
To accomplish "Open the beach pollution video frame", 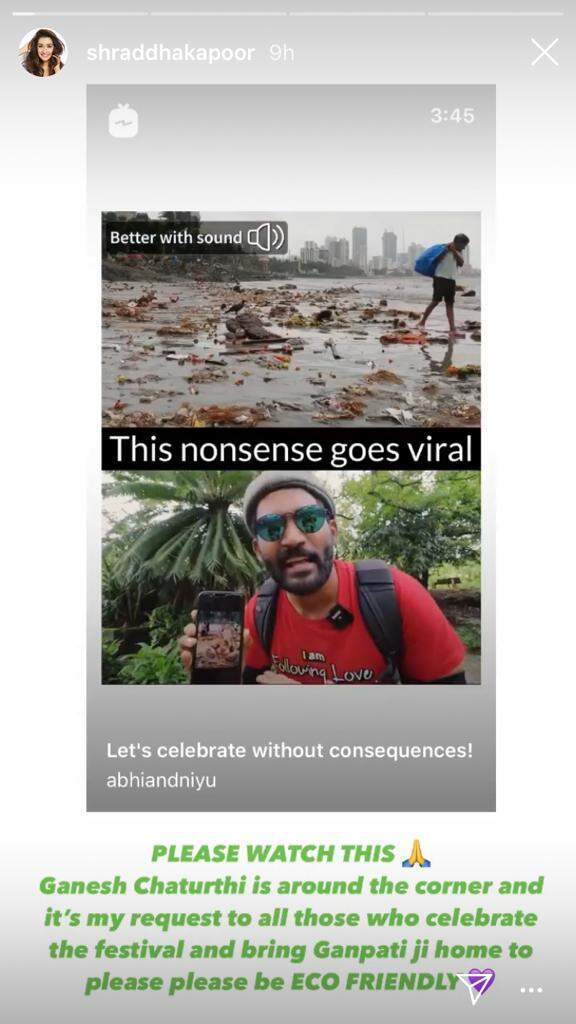I will pos(291,319).
